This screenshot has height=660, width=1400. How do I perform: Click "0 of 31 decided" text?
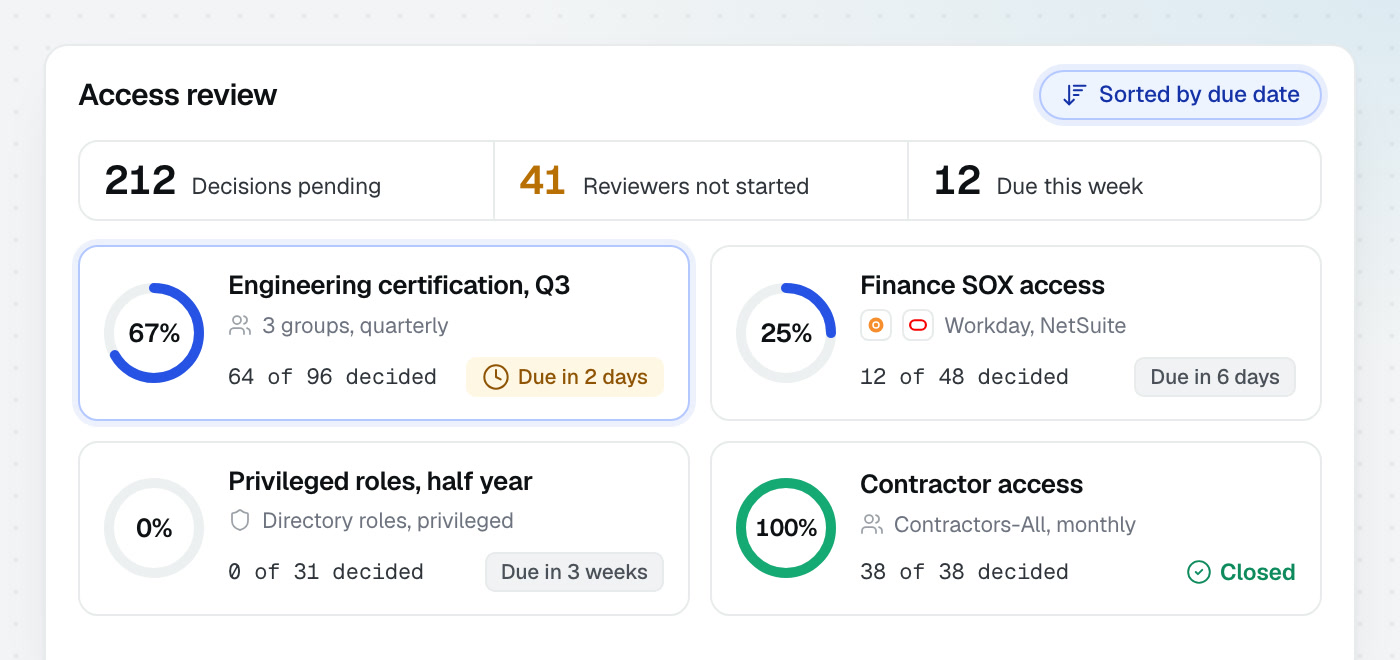coord(326,572)
